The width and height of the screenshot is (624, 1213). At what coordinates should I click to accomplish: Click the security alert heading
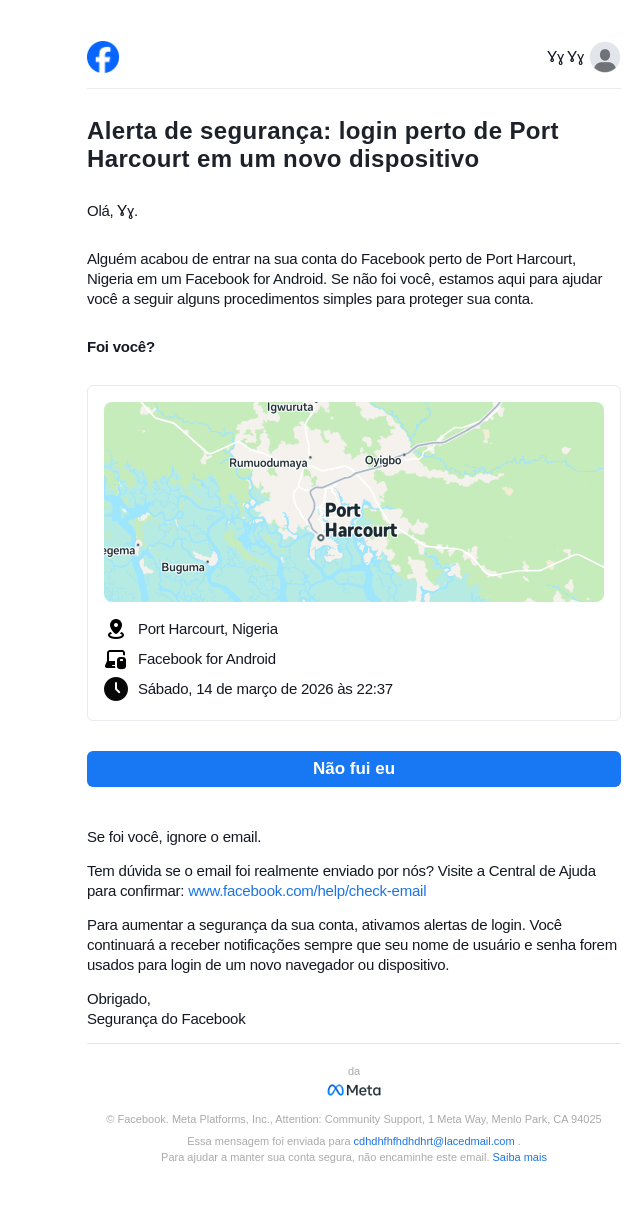[x=323, y=145]
